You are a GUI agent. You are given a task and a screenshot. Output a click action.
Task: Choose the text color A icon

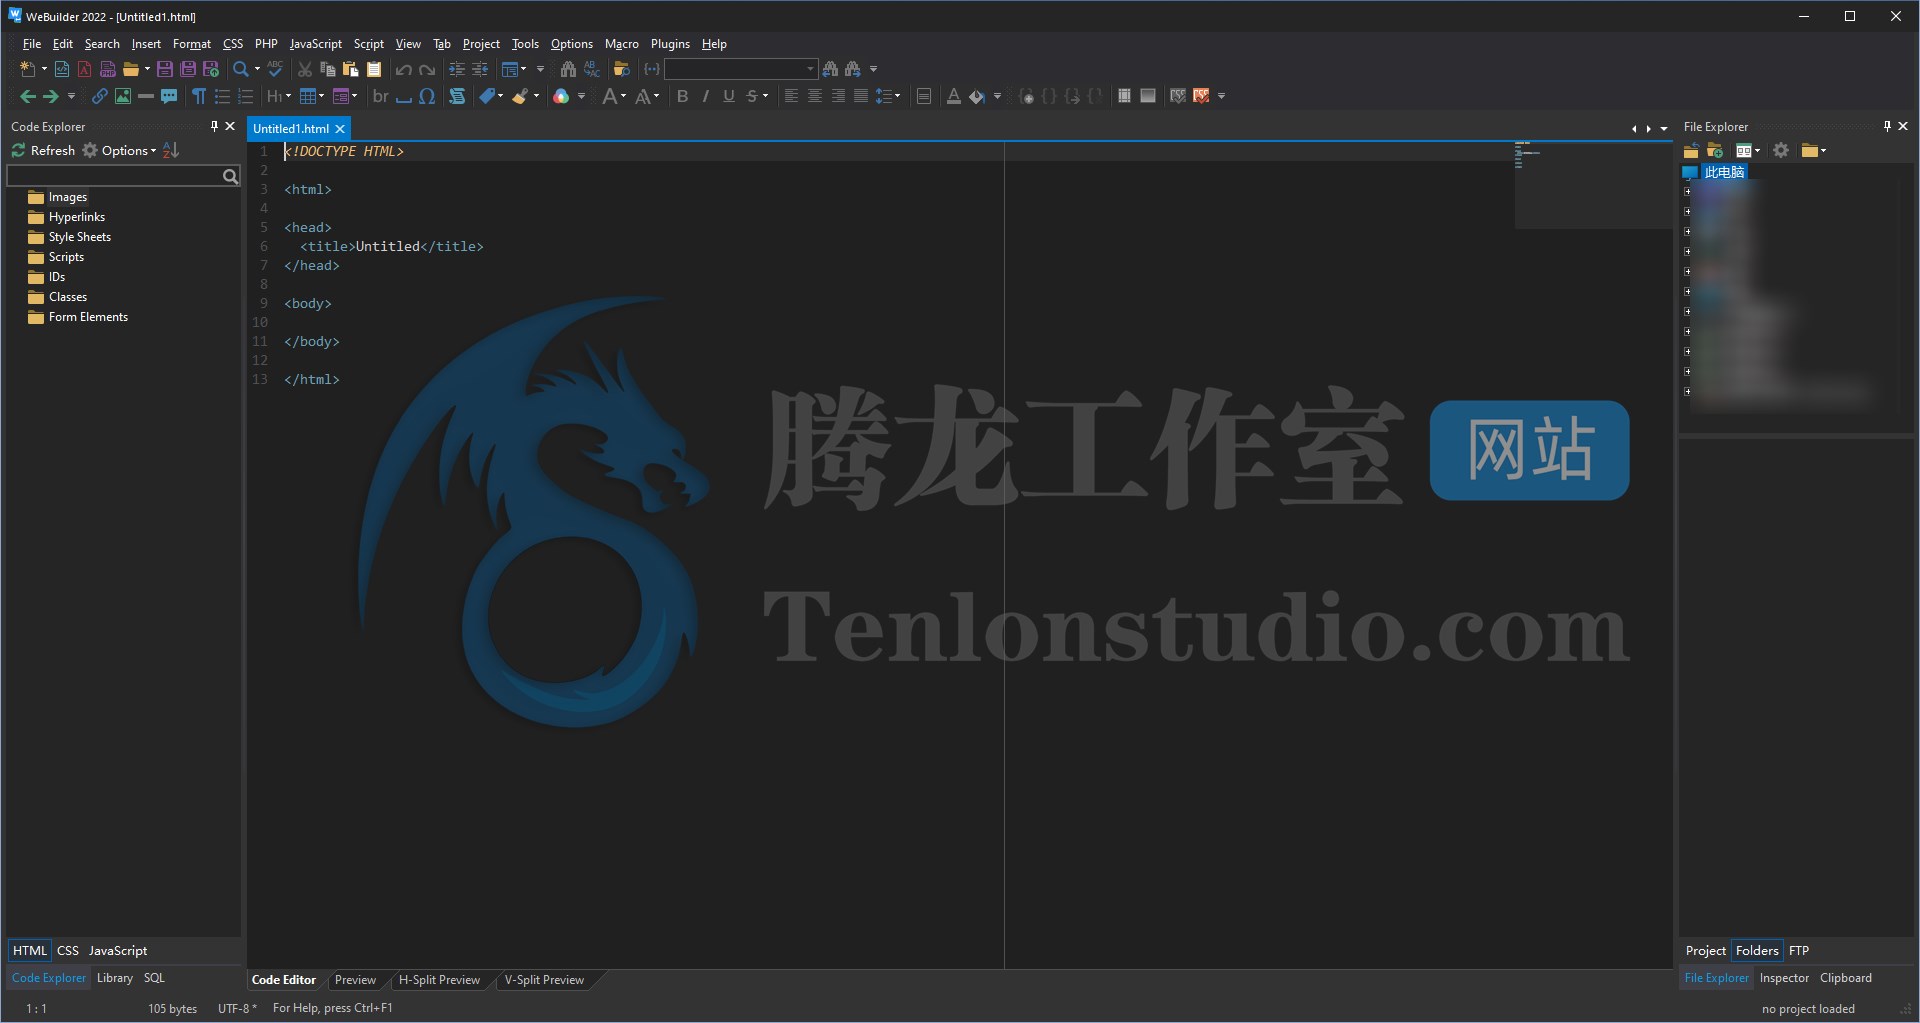pos(953,96)
